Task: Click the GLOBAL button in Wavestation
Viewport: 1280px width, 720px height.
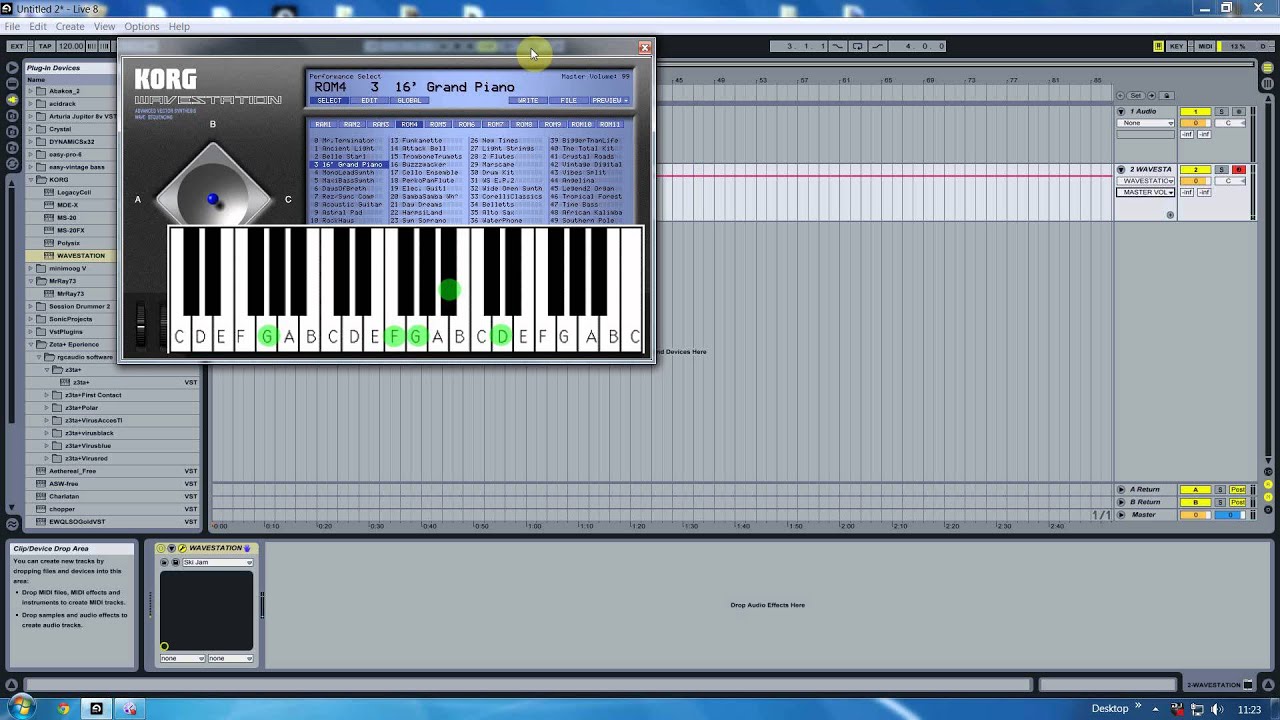Action: pyautogui.click(x=409, y=100)
